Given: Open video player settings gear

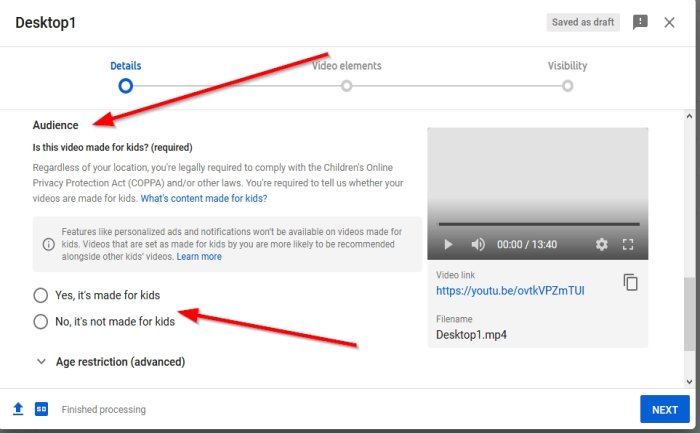Looking at the screenshot, I should click(601, 244).
